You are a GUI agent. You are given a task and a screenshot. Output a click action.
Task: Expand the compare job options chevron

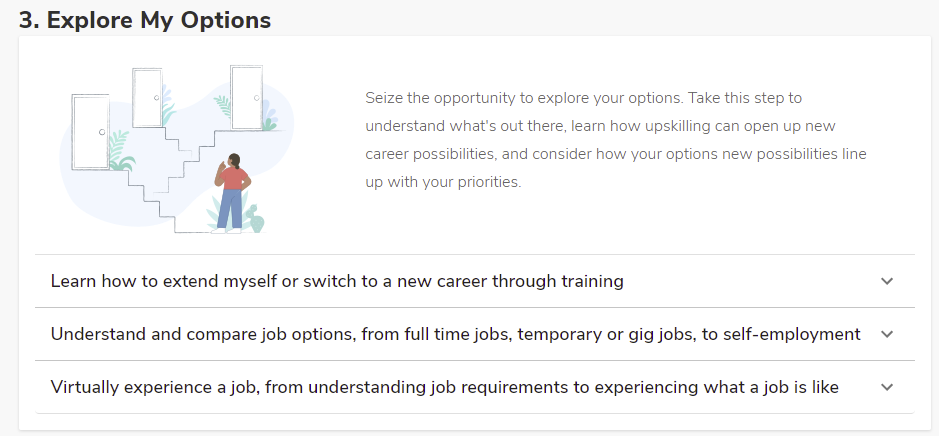(886, 334)
